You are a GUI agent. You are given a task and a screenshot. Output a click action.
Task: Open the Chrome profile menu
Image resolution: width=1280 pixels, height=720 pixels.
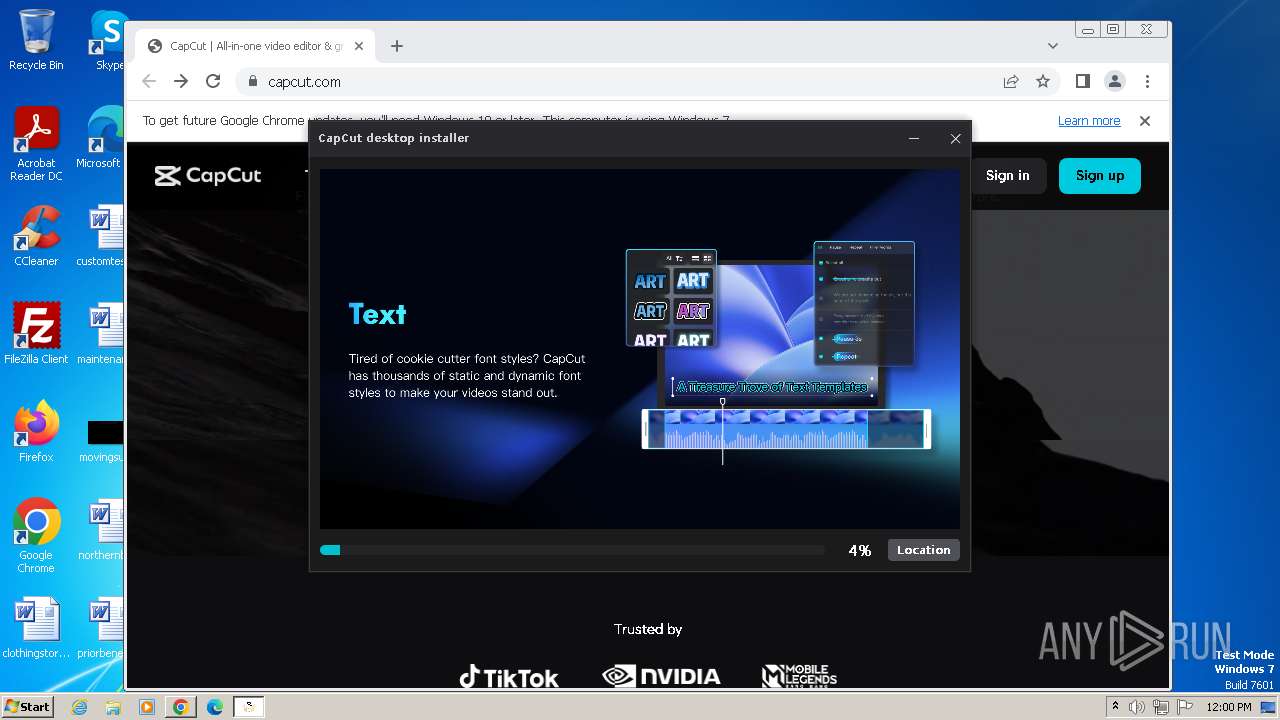click(x=1115, y=82)
